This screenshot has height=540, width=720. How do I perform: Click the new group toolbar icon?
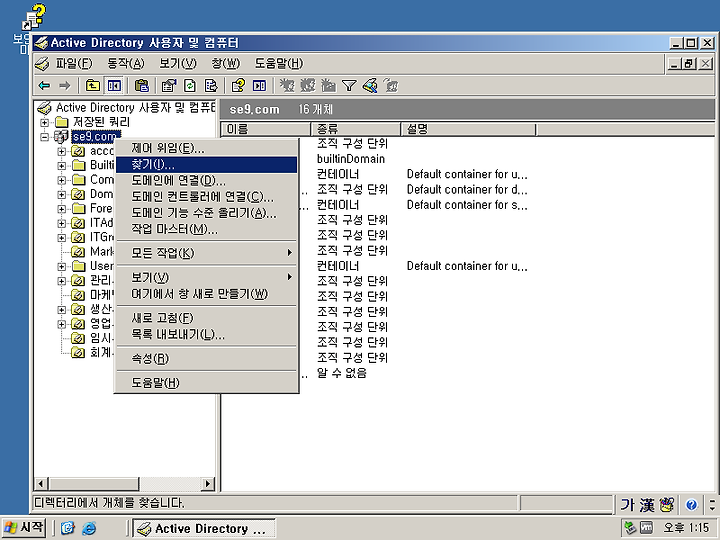[x=308, y=85]
